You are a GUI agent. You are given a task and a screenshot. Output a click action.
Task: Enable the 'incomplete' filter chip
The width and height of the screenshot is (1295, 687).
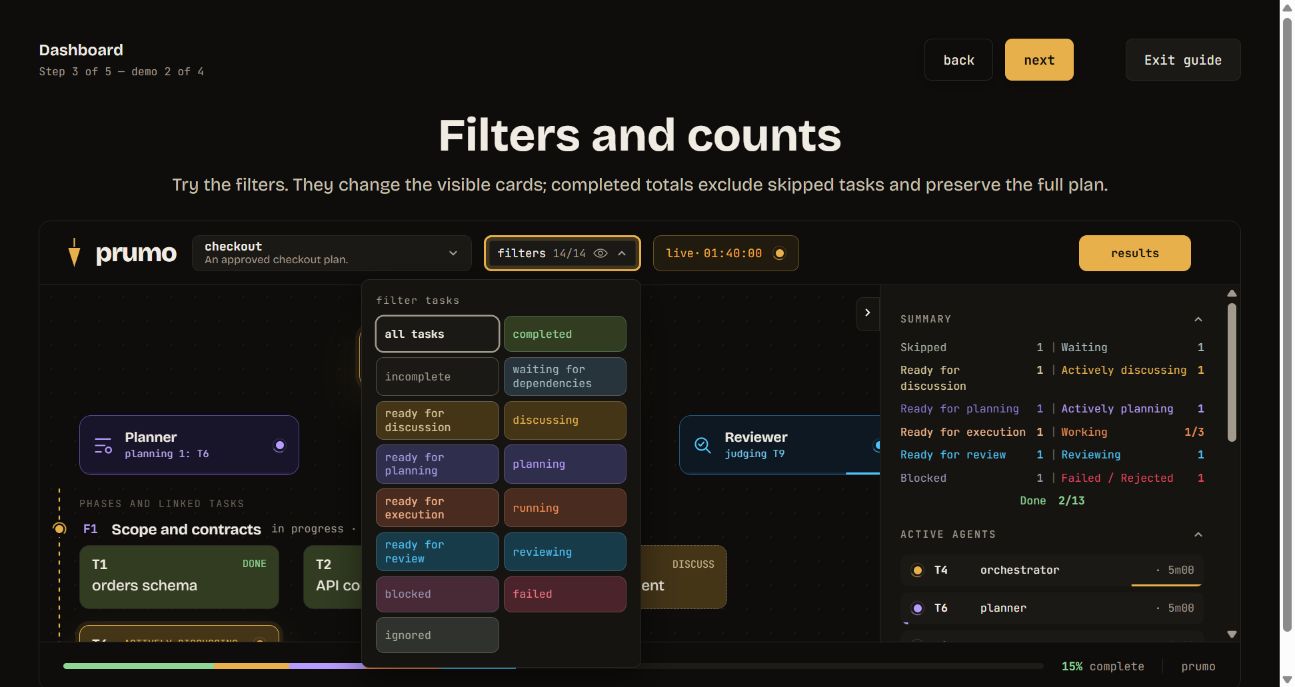pyautogui.click(x=437, y=377)
